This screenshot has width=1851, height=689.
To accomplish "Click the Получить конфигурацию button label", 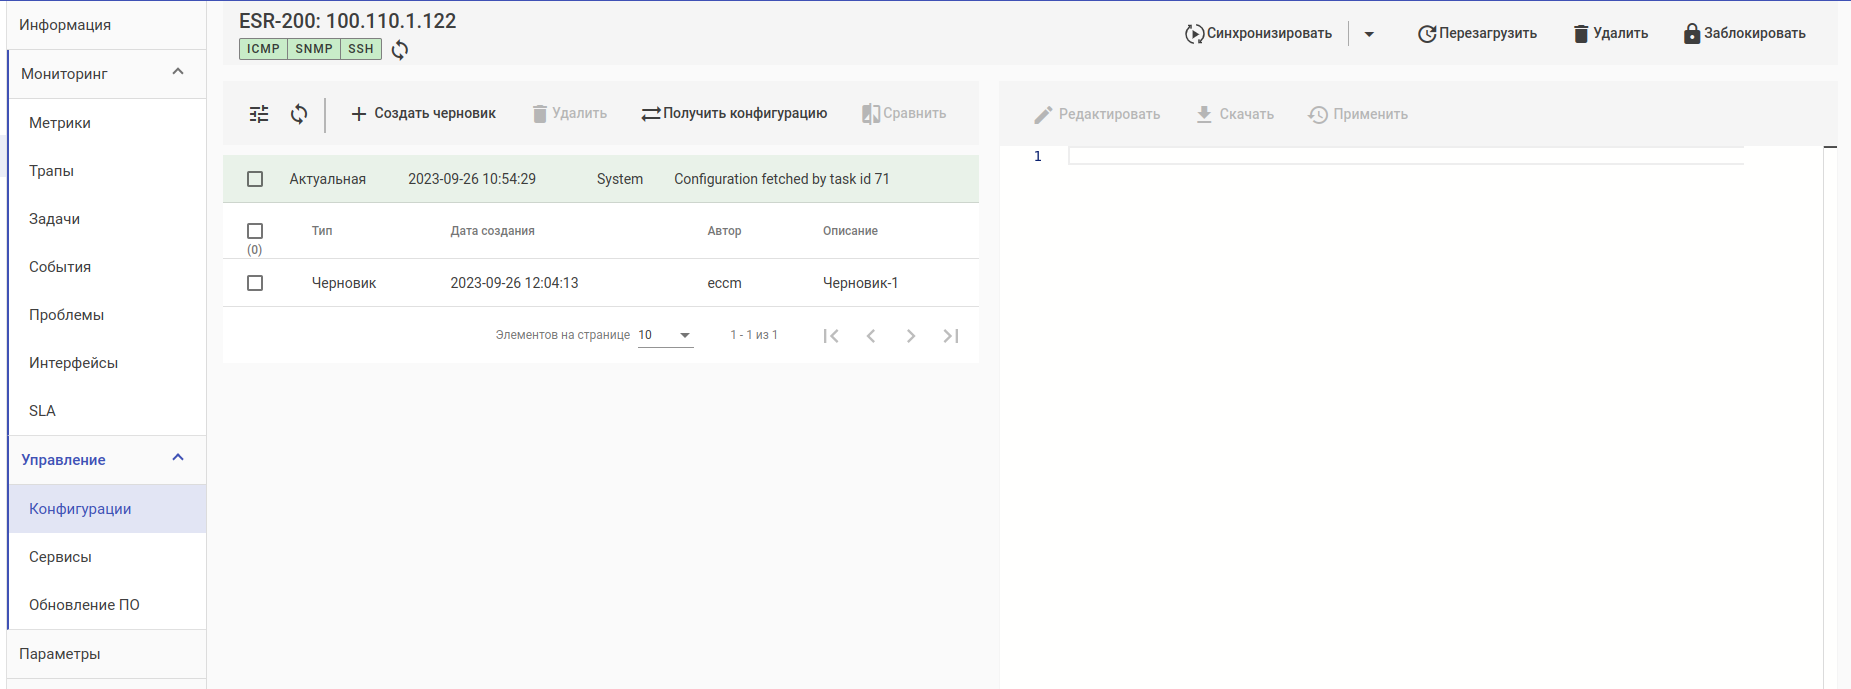I will [745, 114].
